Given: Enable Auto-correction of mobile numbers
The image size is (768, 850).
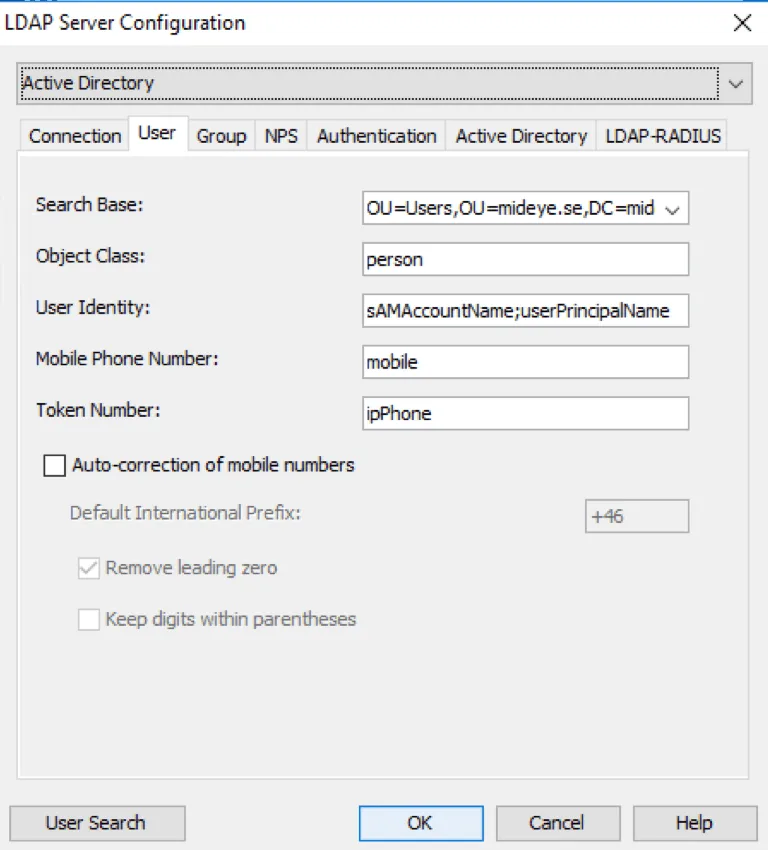Looking at the screenshot, I should pyautogui.click(x=55, y=465).
